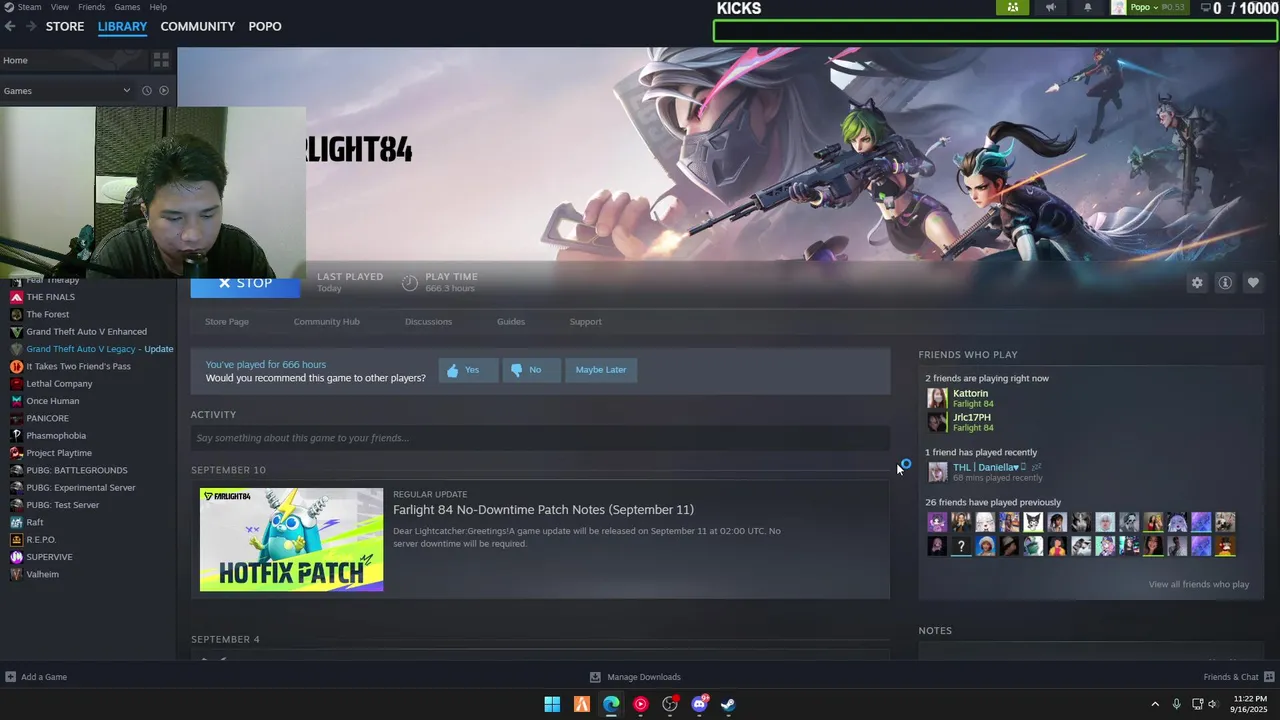
Task: Open the announcements megaphone icon
Action: coord(1050,8)
